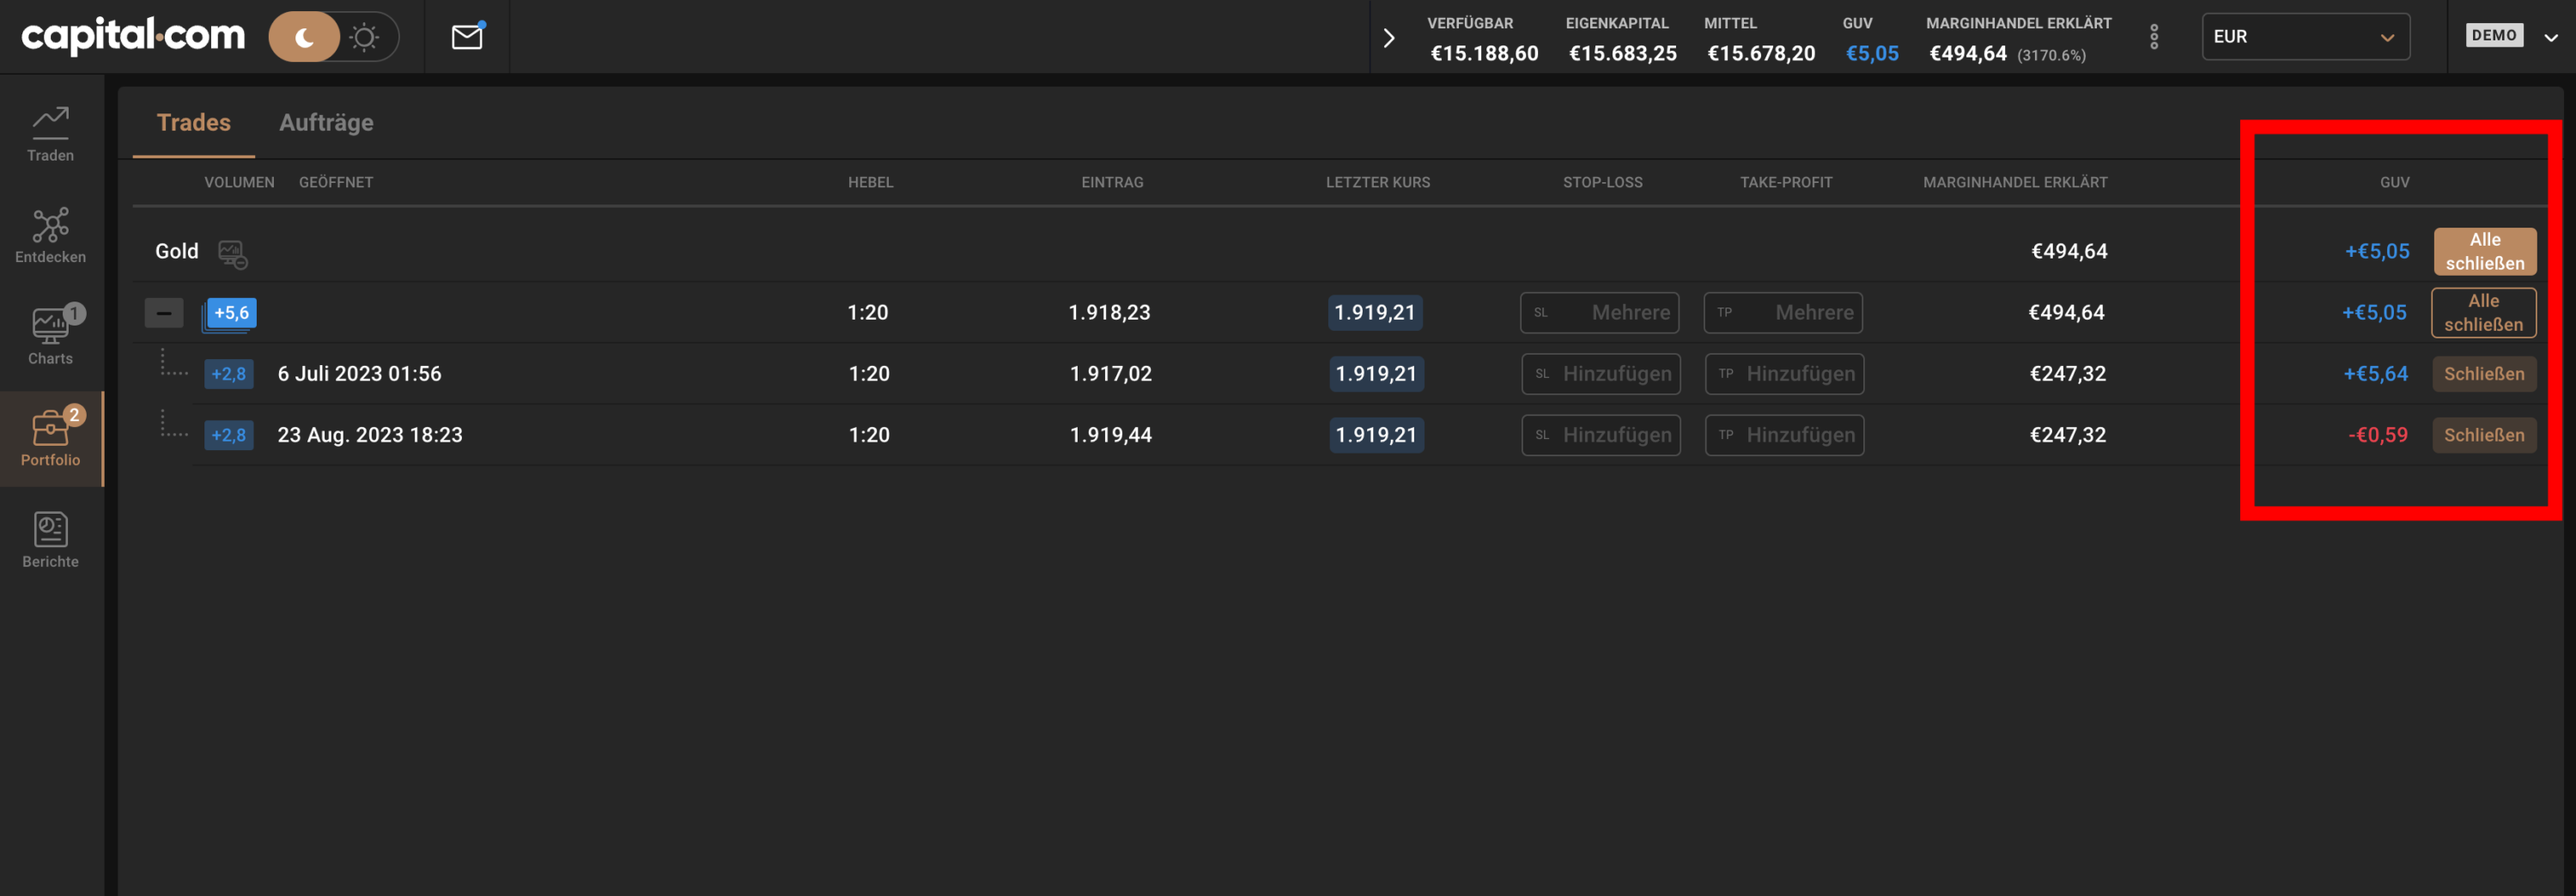
Task: Click the STOP-LOSS column header
Action: [x=1603, y=182]
